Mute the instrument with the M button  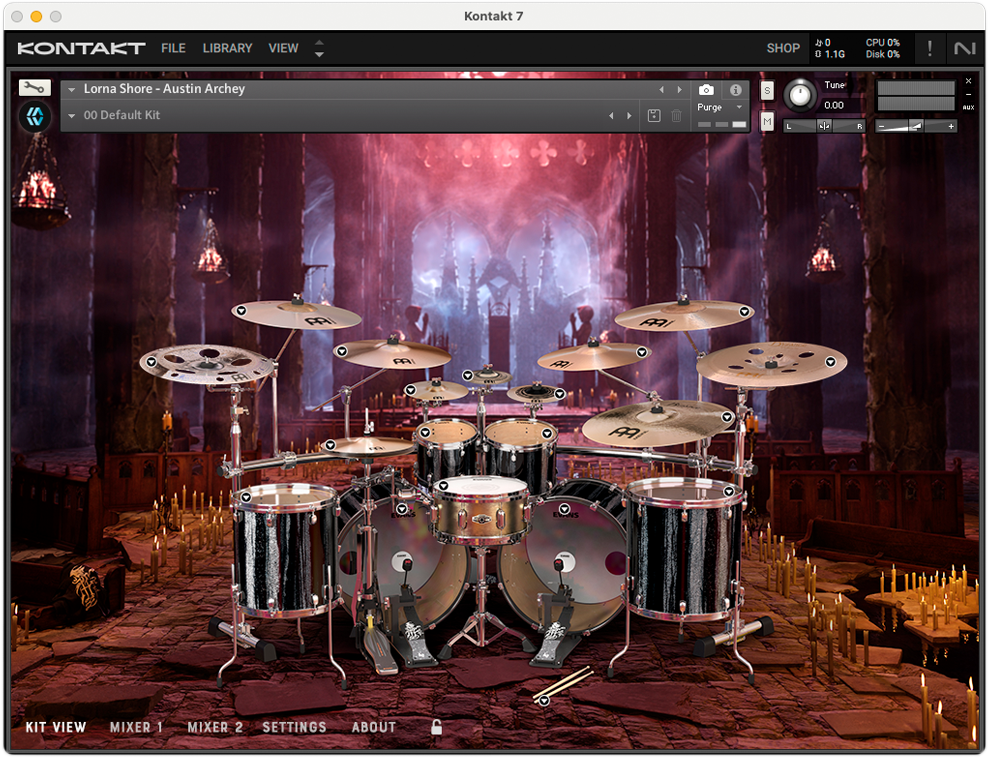tap(766, 121)
